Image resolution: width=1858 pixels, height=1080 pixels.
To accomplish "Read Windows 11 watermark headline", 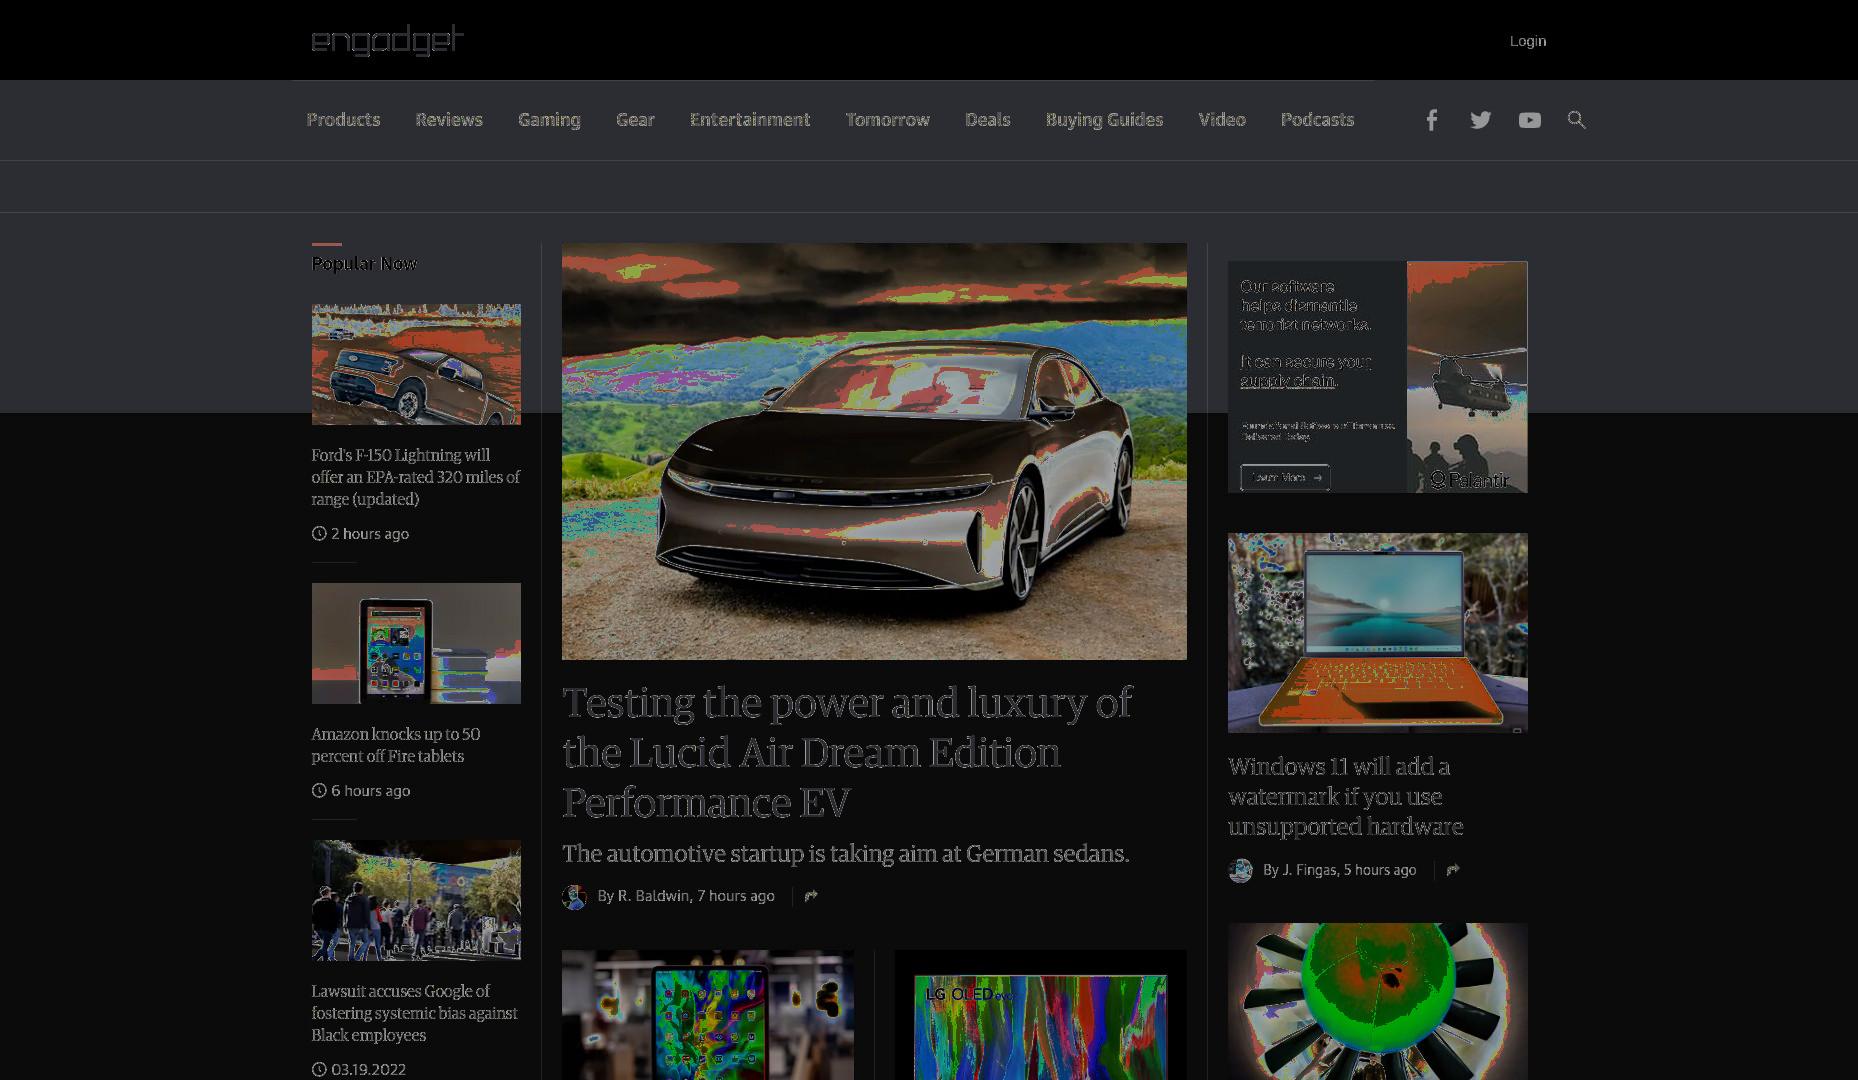I will 1345,796.
